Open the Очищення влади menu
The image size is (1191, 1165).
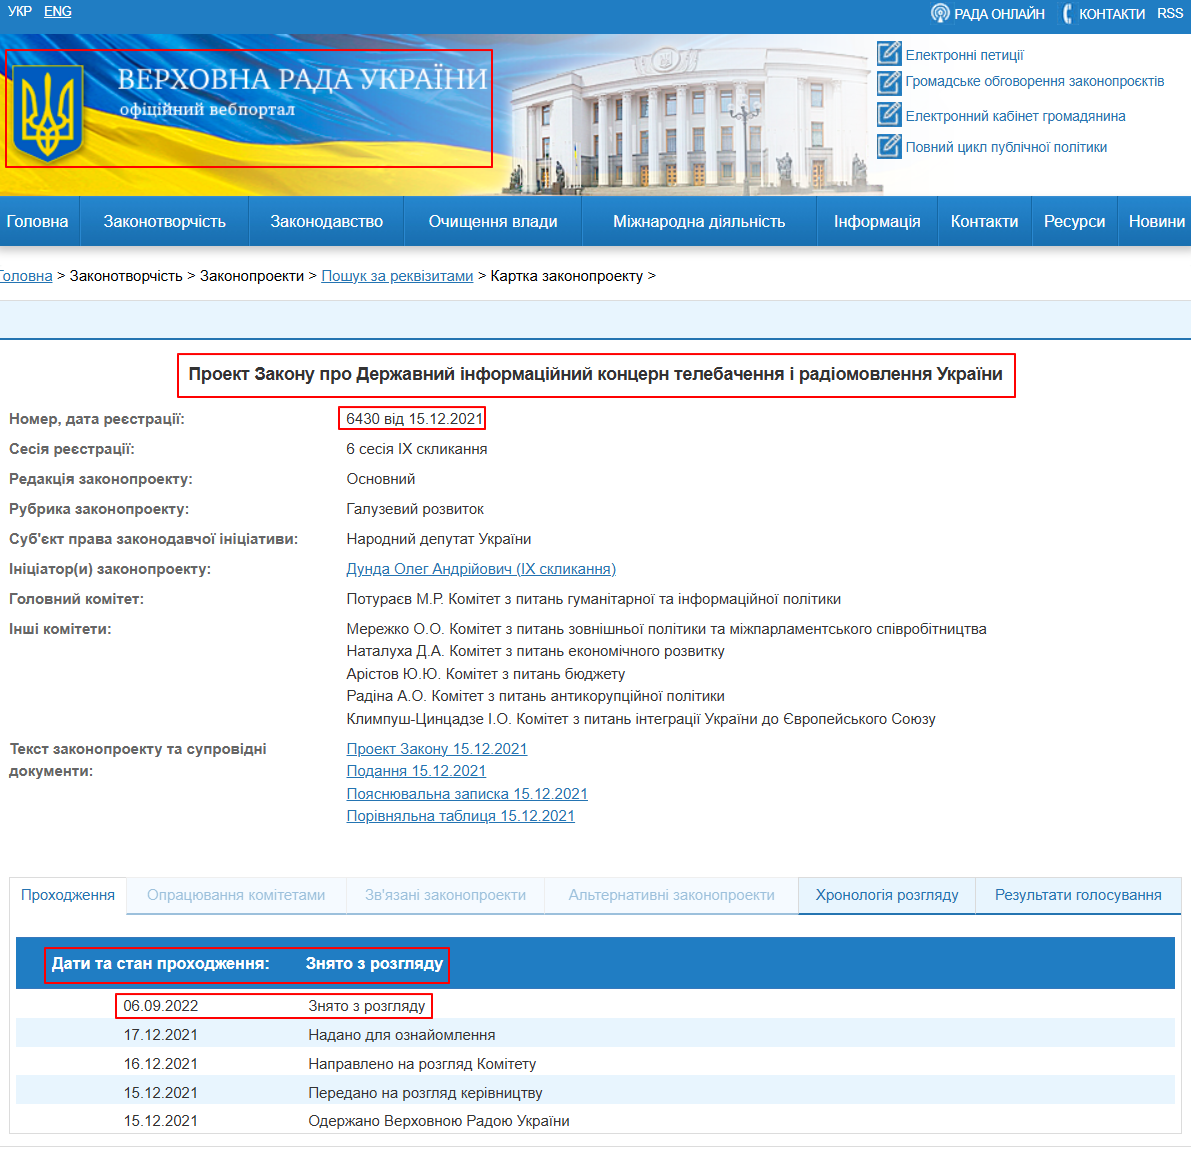(493, 221)
